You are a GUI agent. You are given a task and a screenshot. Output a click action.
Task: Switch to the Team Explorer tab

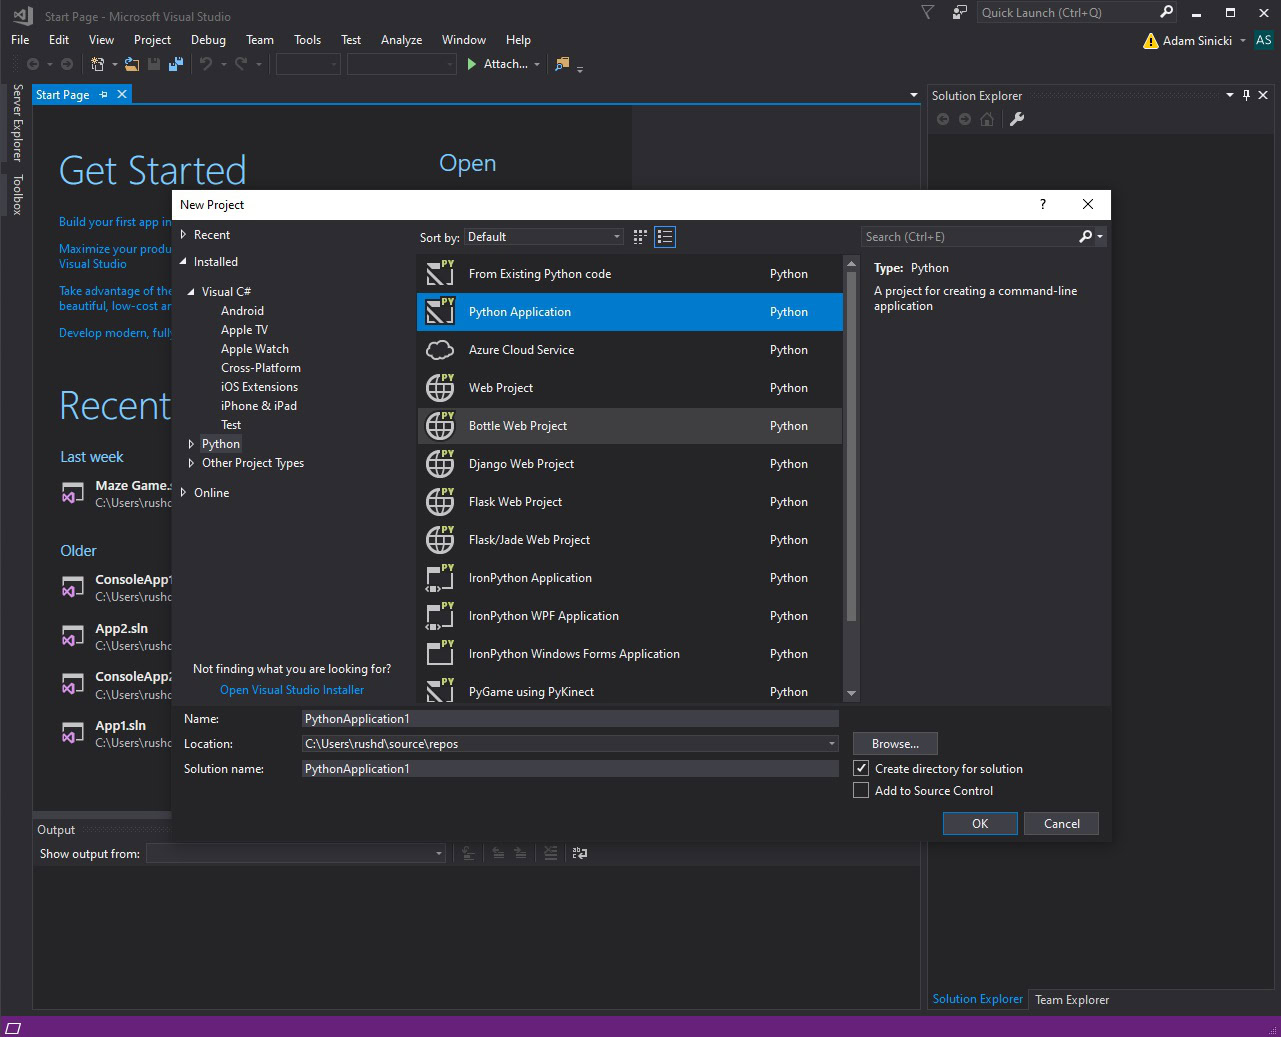coord(1071,999)
